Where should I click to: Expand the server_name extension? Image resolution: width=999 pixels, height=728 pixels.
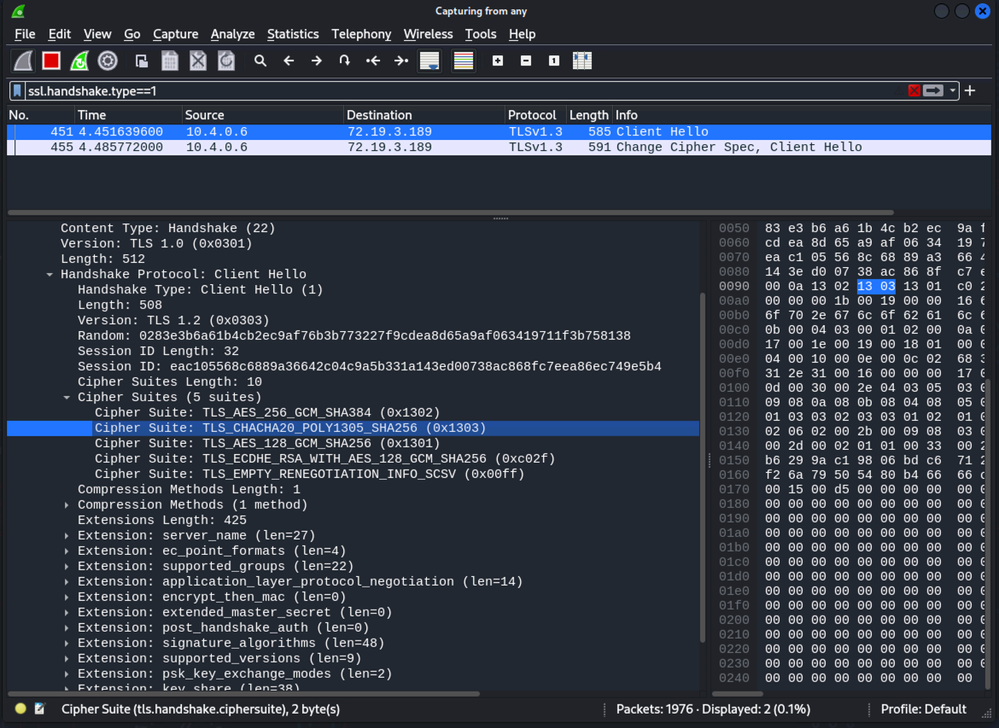tap(67, 536)
